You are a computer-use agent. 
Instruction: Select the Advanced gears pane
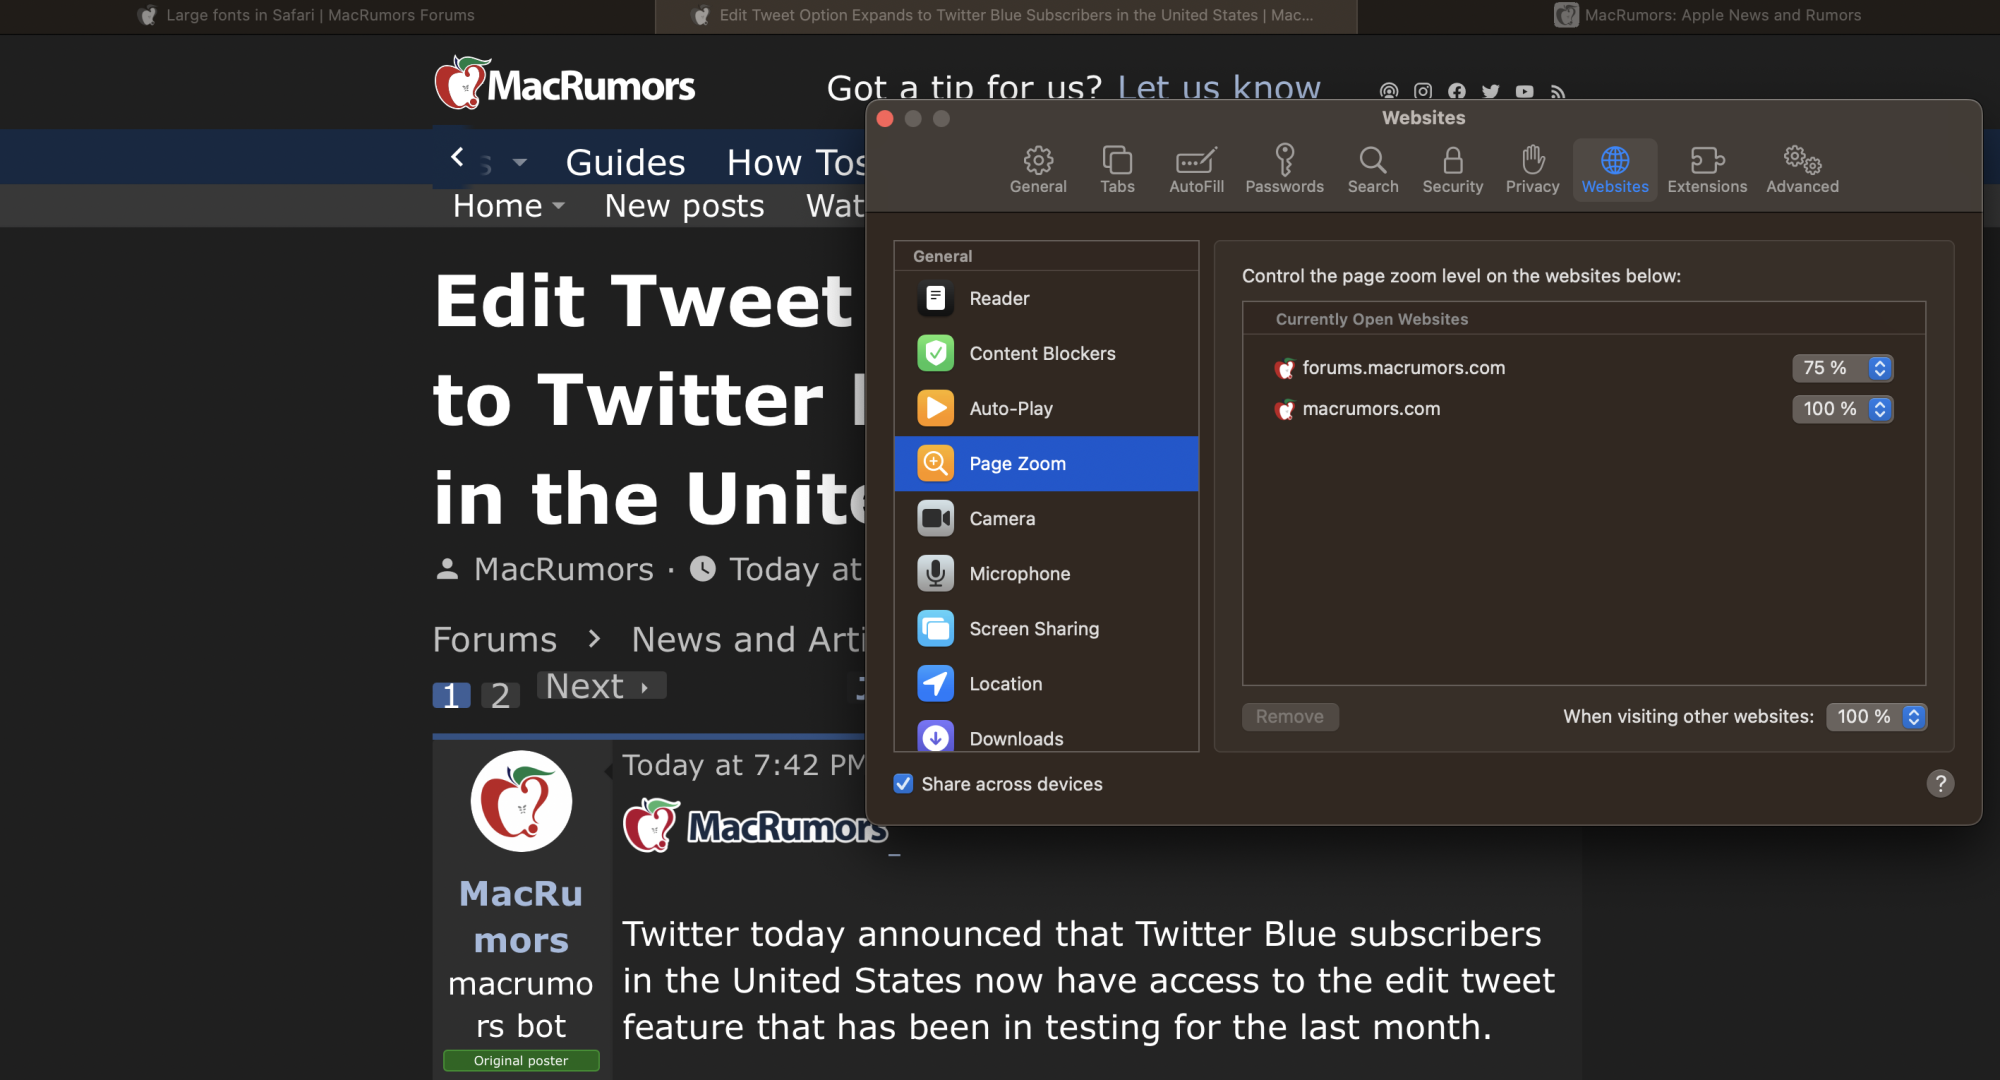(x=1802, y=169)
